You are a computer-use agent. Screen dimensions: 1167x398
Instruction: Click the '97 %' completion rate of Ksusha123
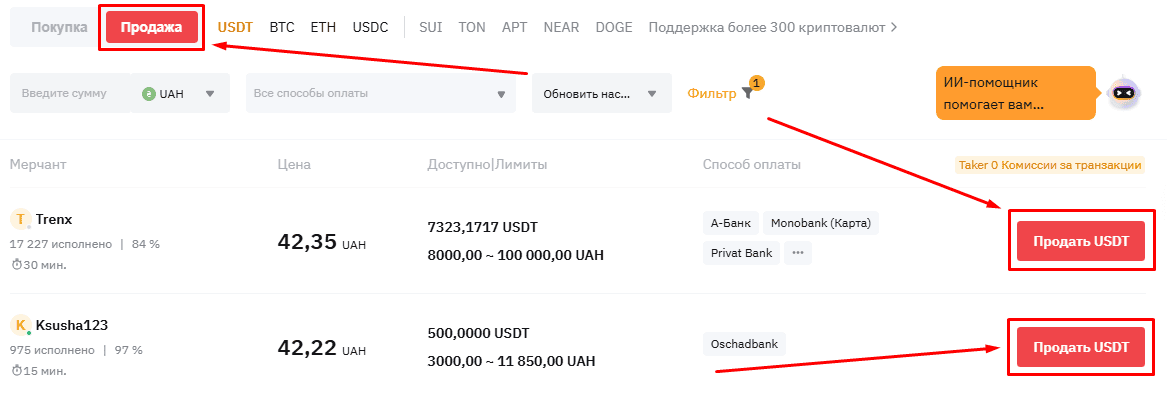coord(129,350)
